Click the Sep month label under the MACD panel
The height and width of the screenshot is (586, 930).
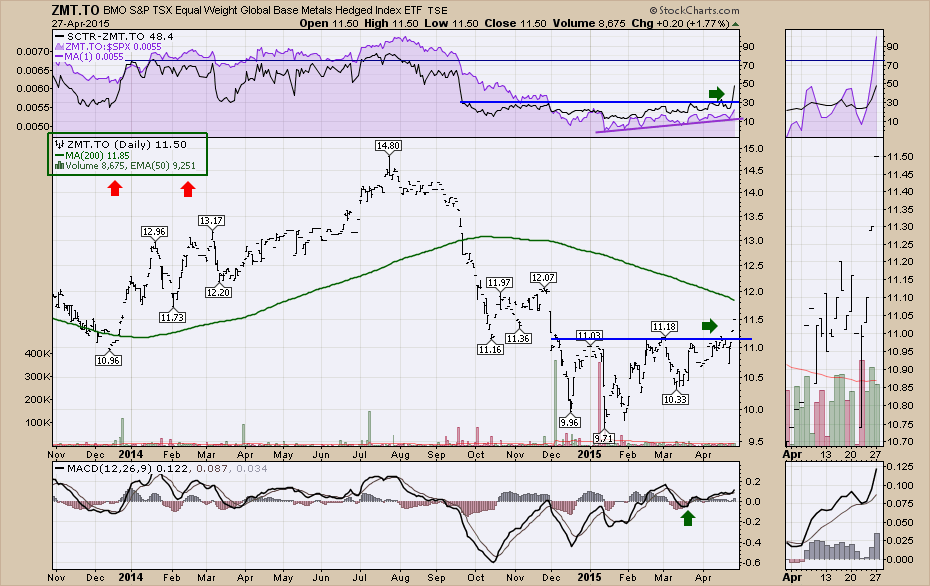coord(436,578)
